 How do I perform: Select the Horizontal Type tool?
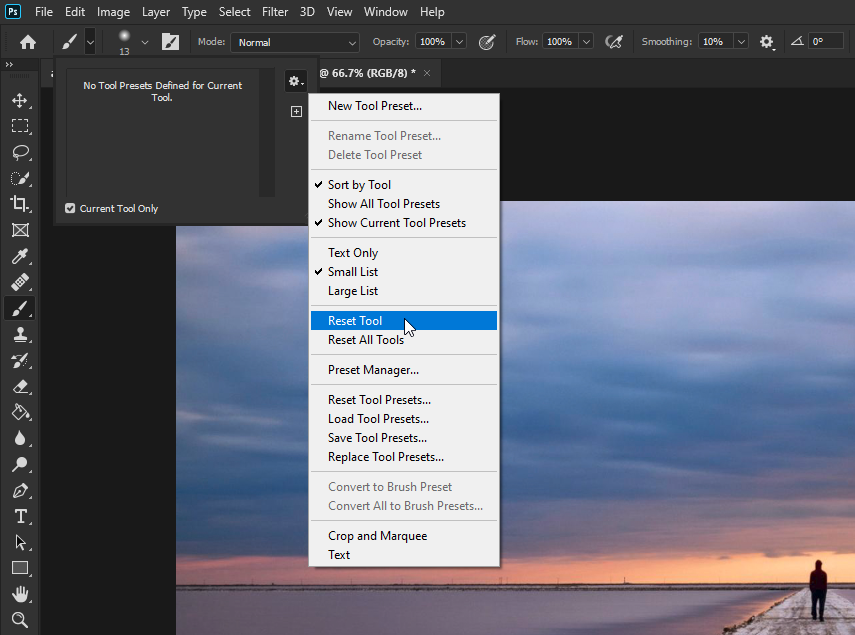coord(19,516)
